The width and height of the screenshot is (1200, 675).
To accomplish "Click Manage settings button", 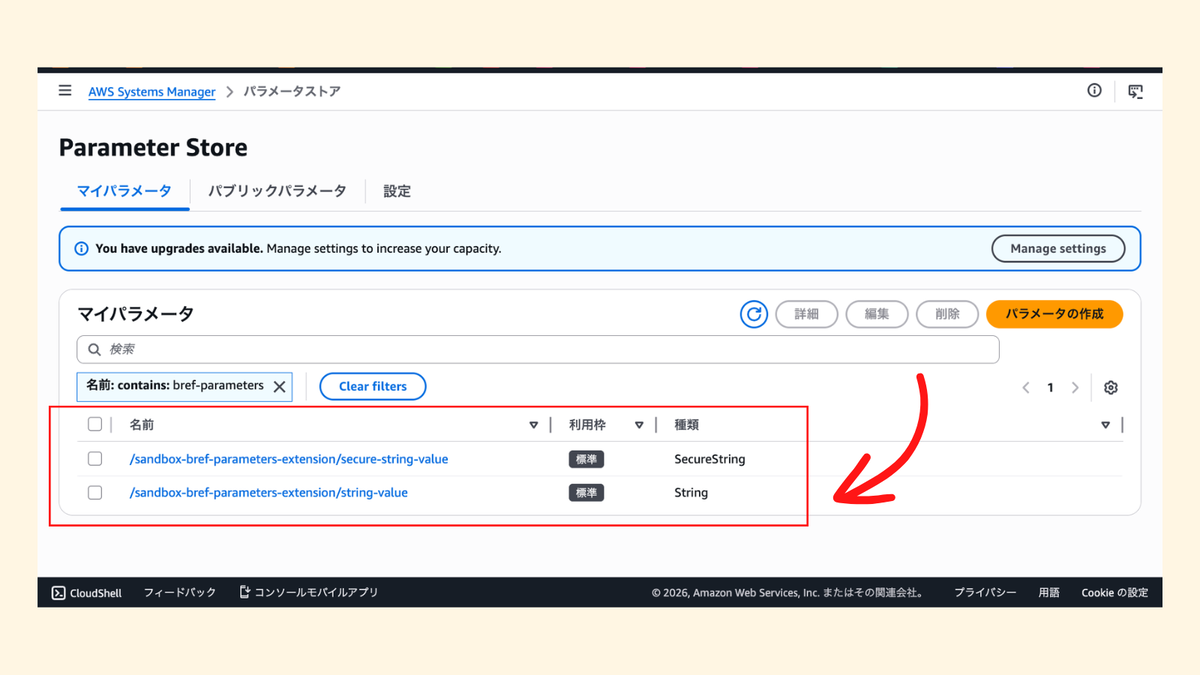I will pos(1058,249).
